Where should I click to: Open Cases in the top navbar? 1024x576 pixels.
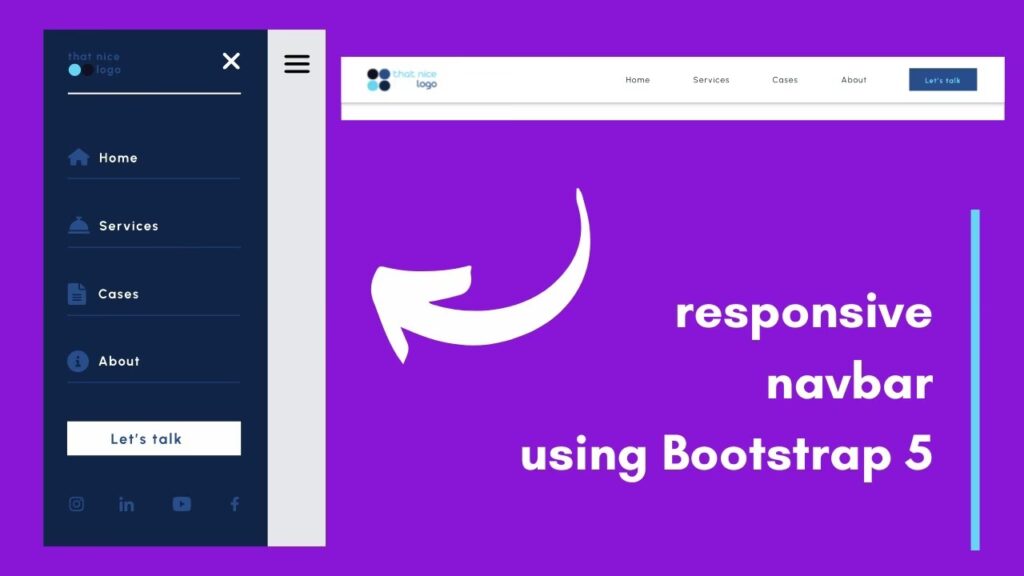click(x=785, y=80)
